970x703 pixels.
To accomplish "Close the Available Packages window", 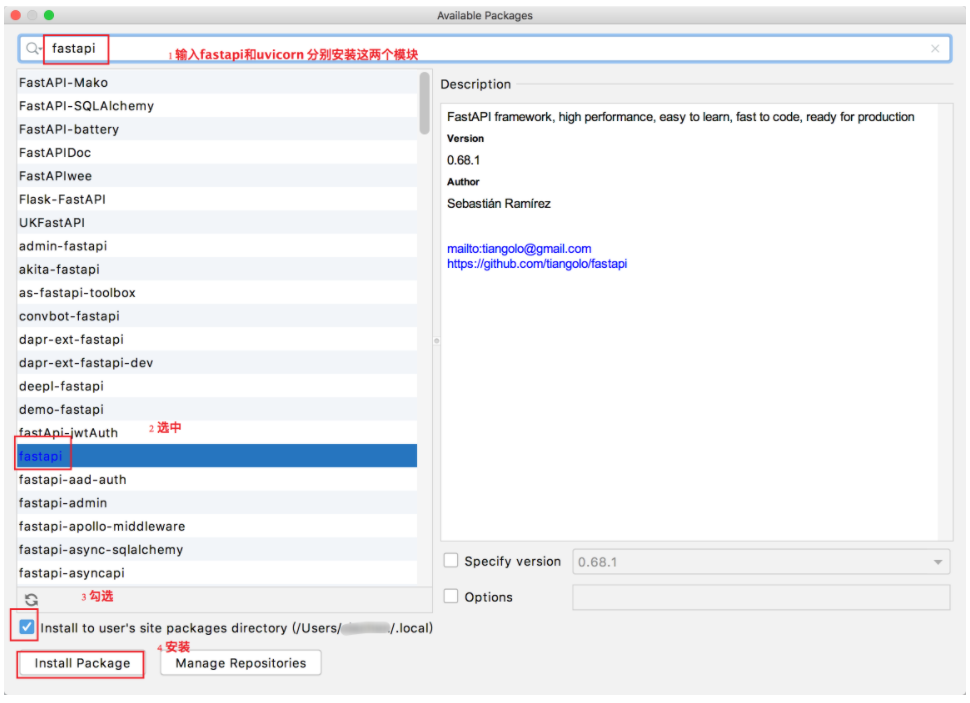I will pos(16,15).
